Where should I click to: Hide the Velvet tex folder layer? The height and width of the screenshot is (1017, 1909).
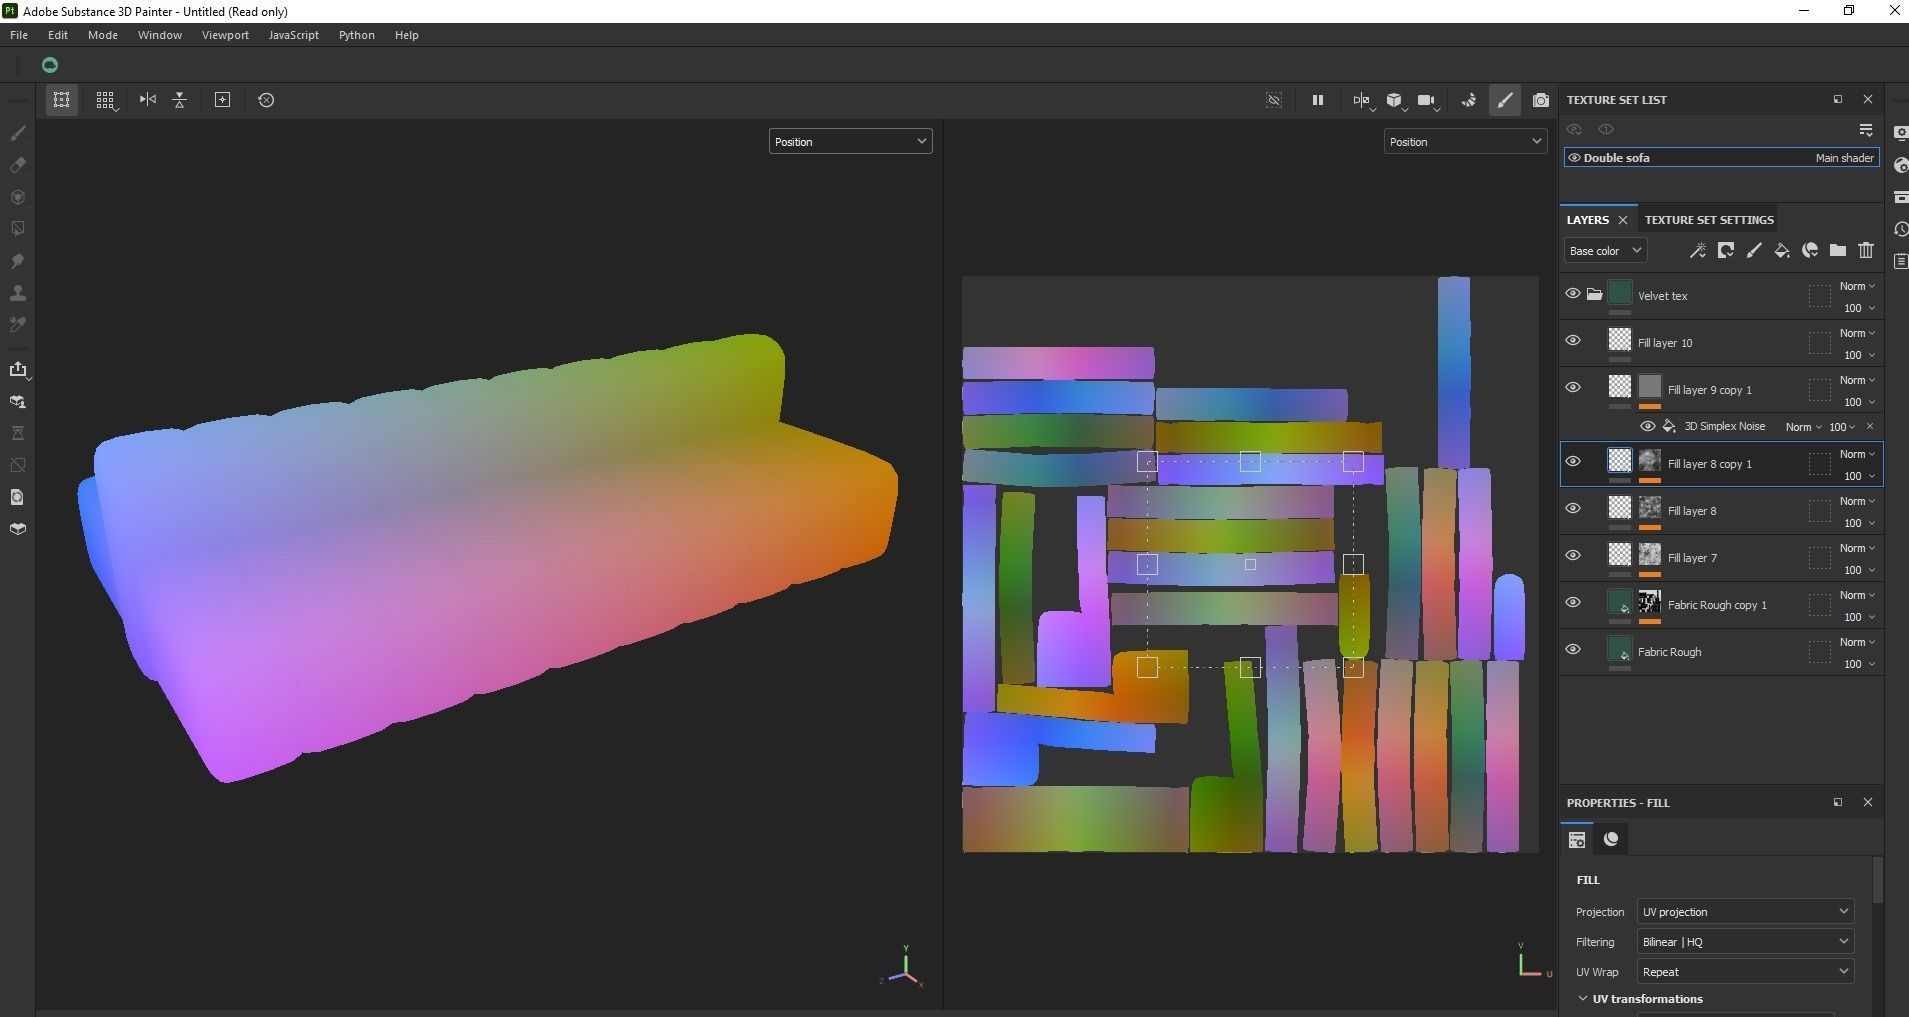pyautogui.click(x=1573, y=294)
